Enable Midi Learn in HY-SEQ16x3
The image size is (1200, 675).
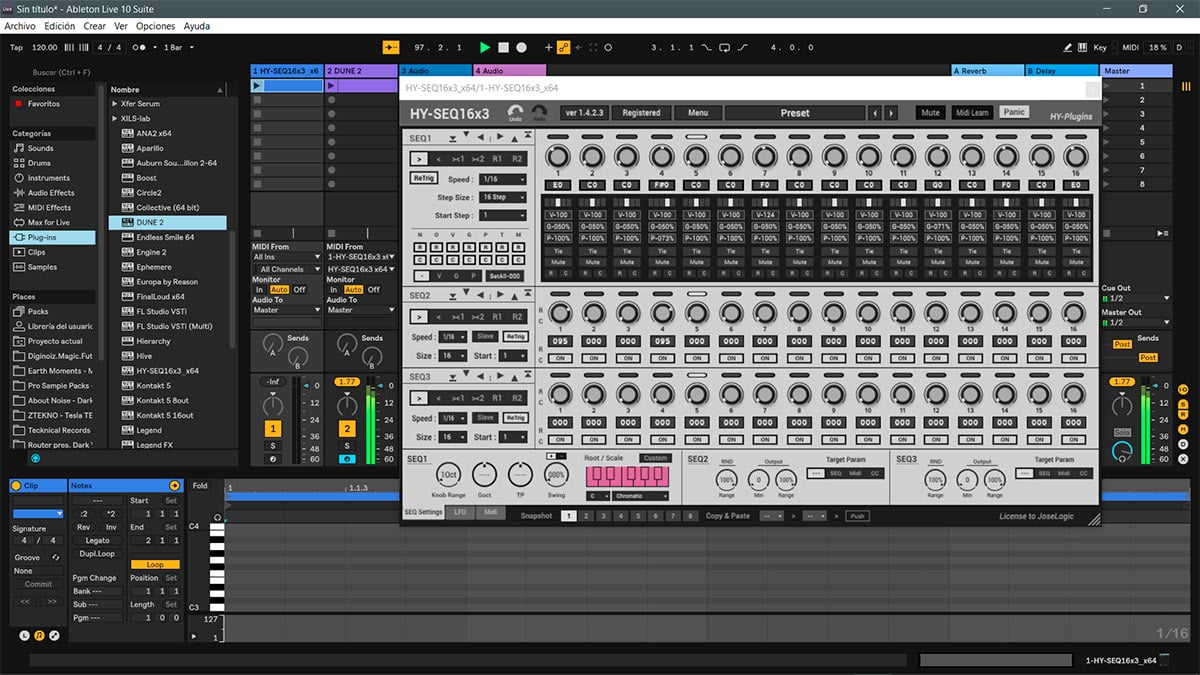971,113
